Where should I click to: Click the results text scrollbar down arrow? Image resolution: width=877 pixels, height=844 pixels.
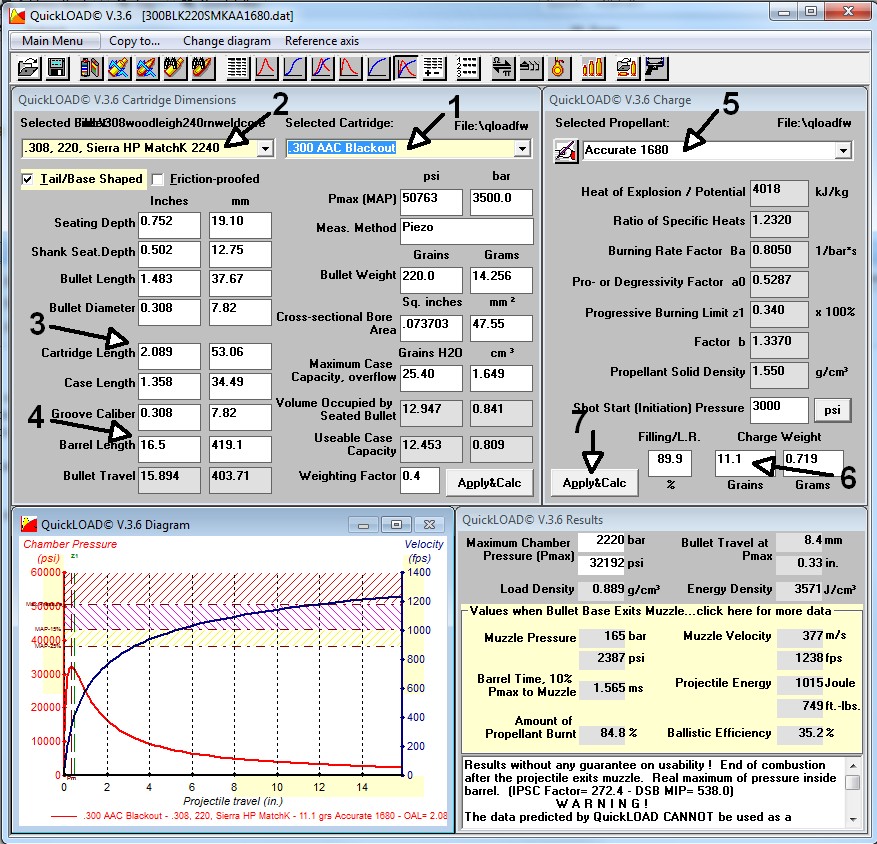(x=853, y=819)
